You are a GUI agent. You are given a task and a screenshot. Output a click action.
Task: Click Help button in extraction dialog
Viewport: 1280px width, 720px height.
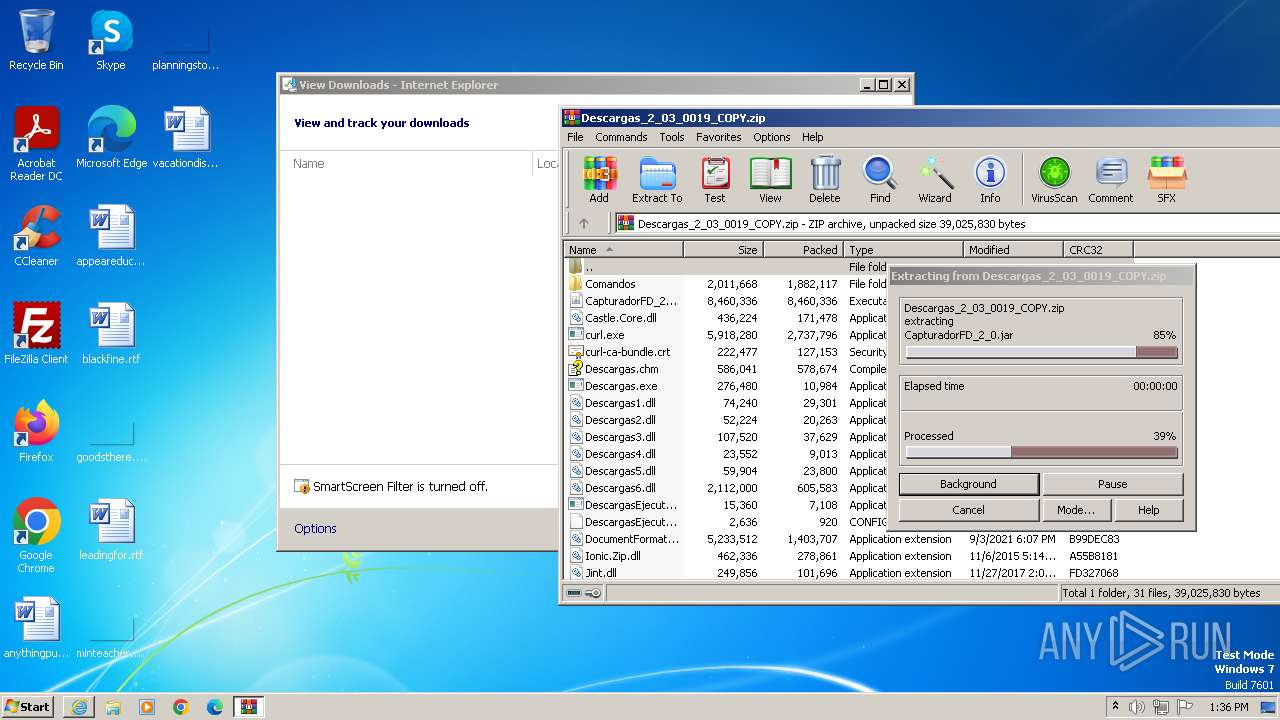pyautogui.click(x=1149, y=510)
